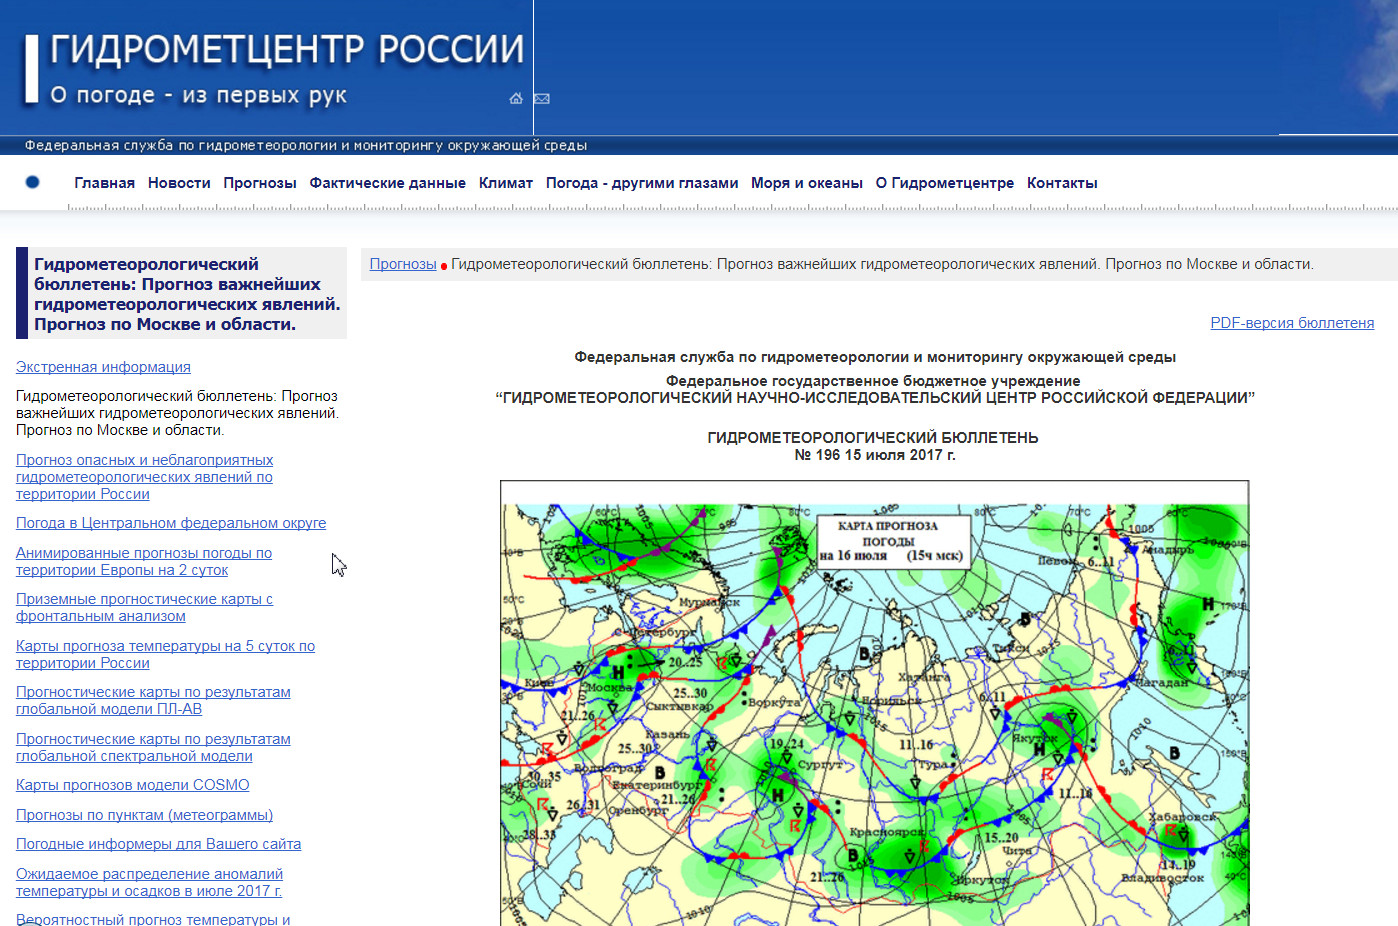Open Ожидаемое распределение аномалий температуры link

click(x=149, y=882)
